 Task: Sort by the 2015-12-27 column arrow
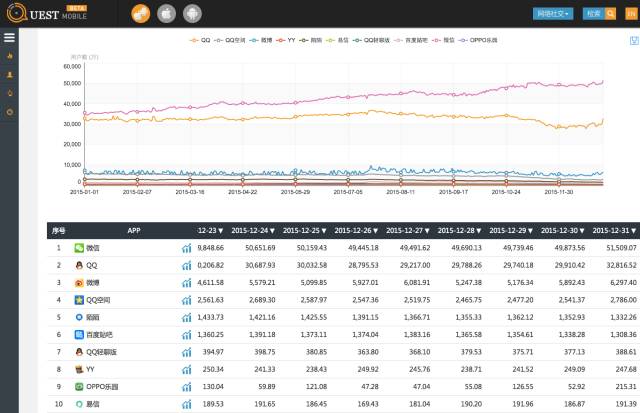coord(427,231)
